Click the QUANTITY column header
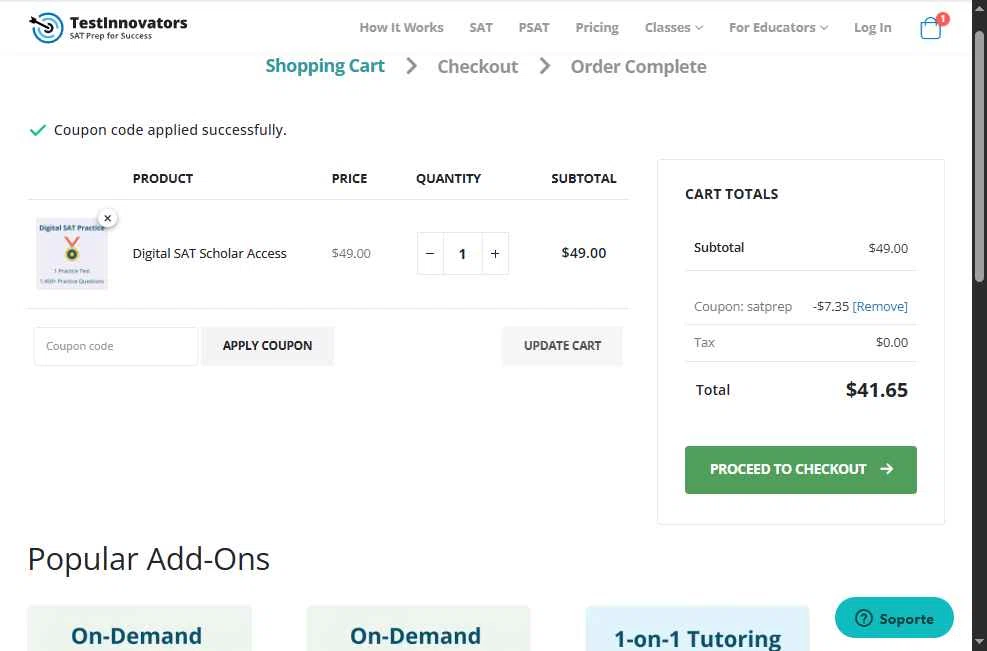This screenshot has width=987, height=651. tap(448, 178)
